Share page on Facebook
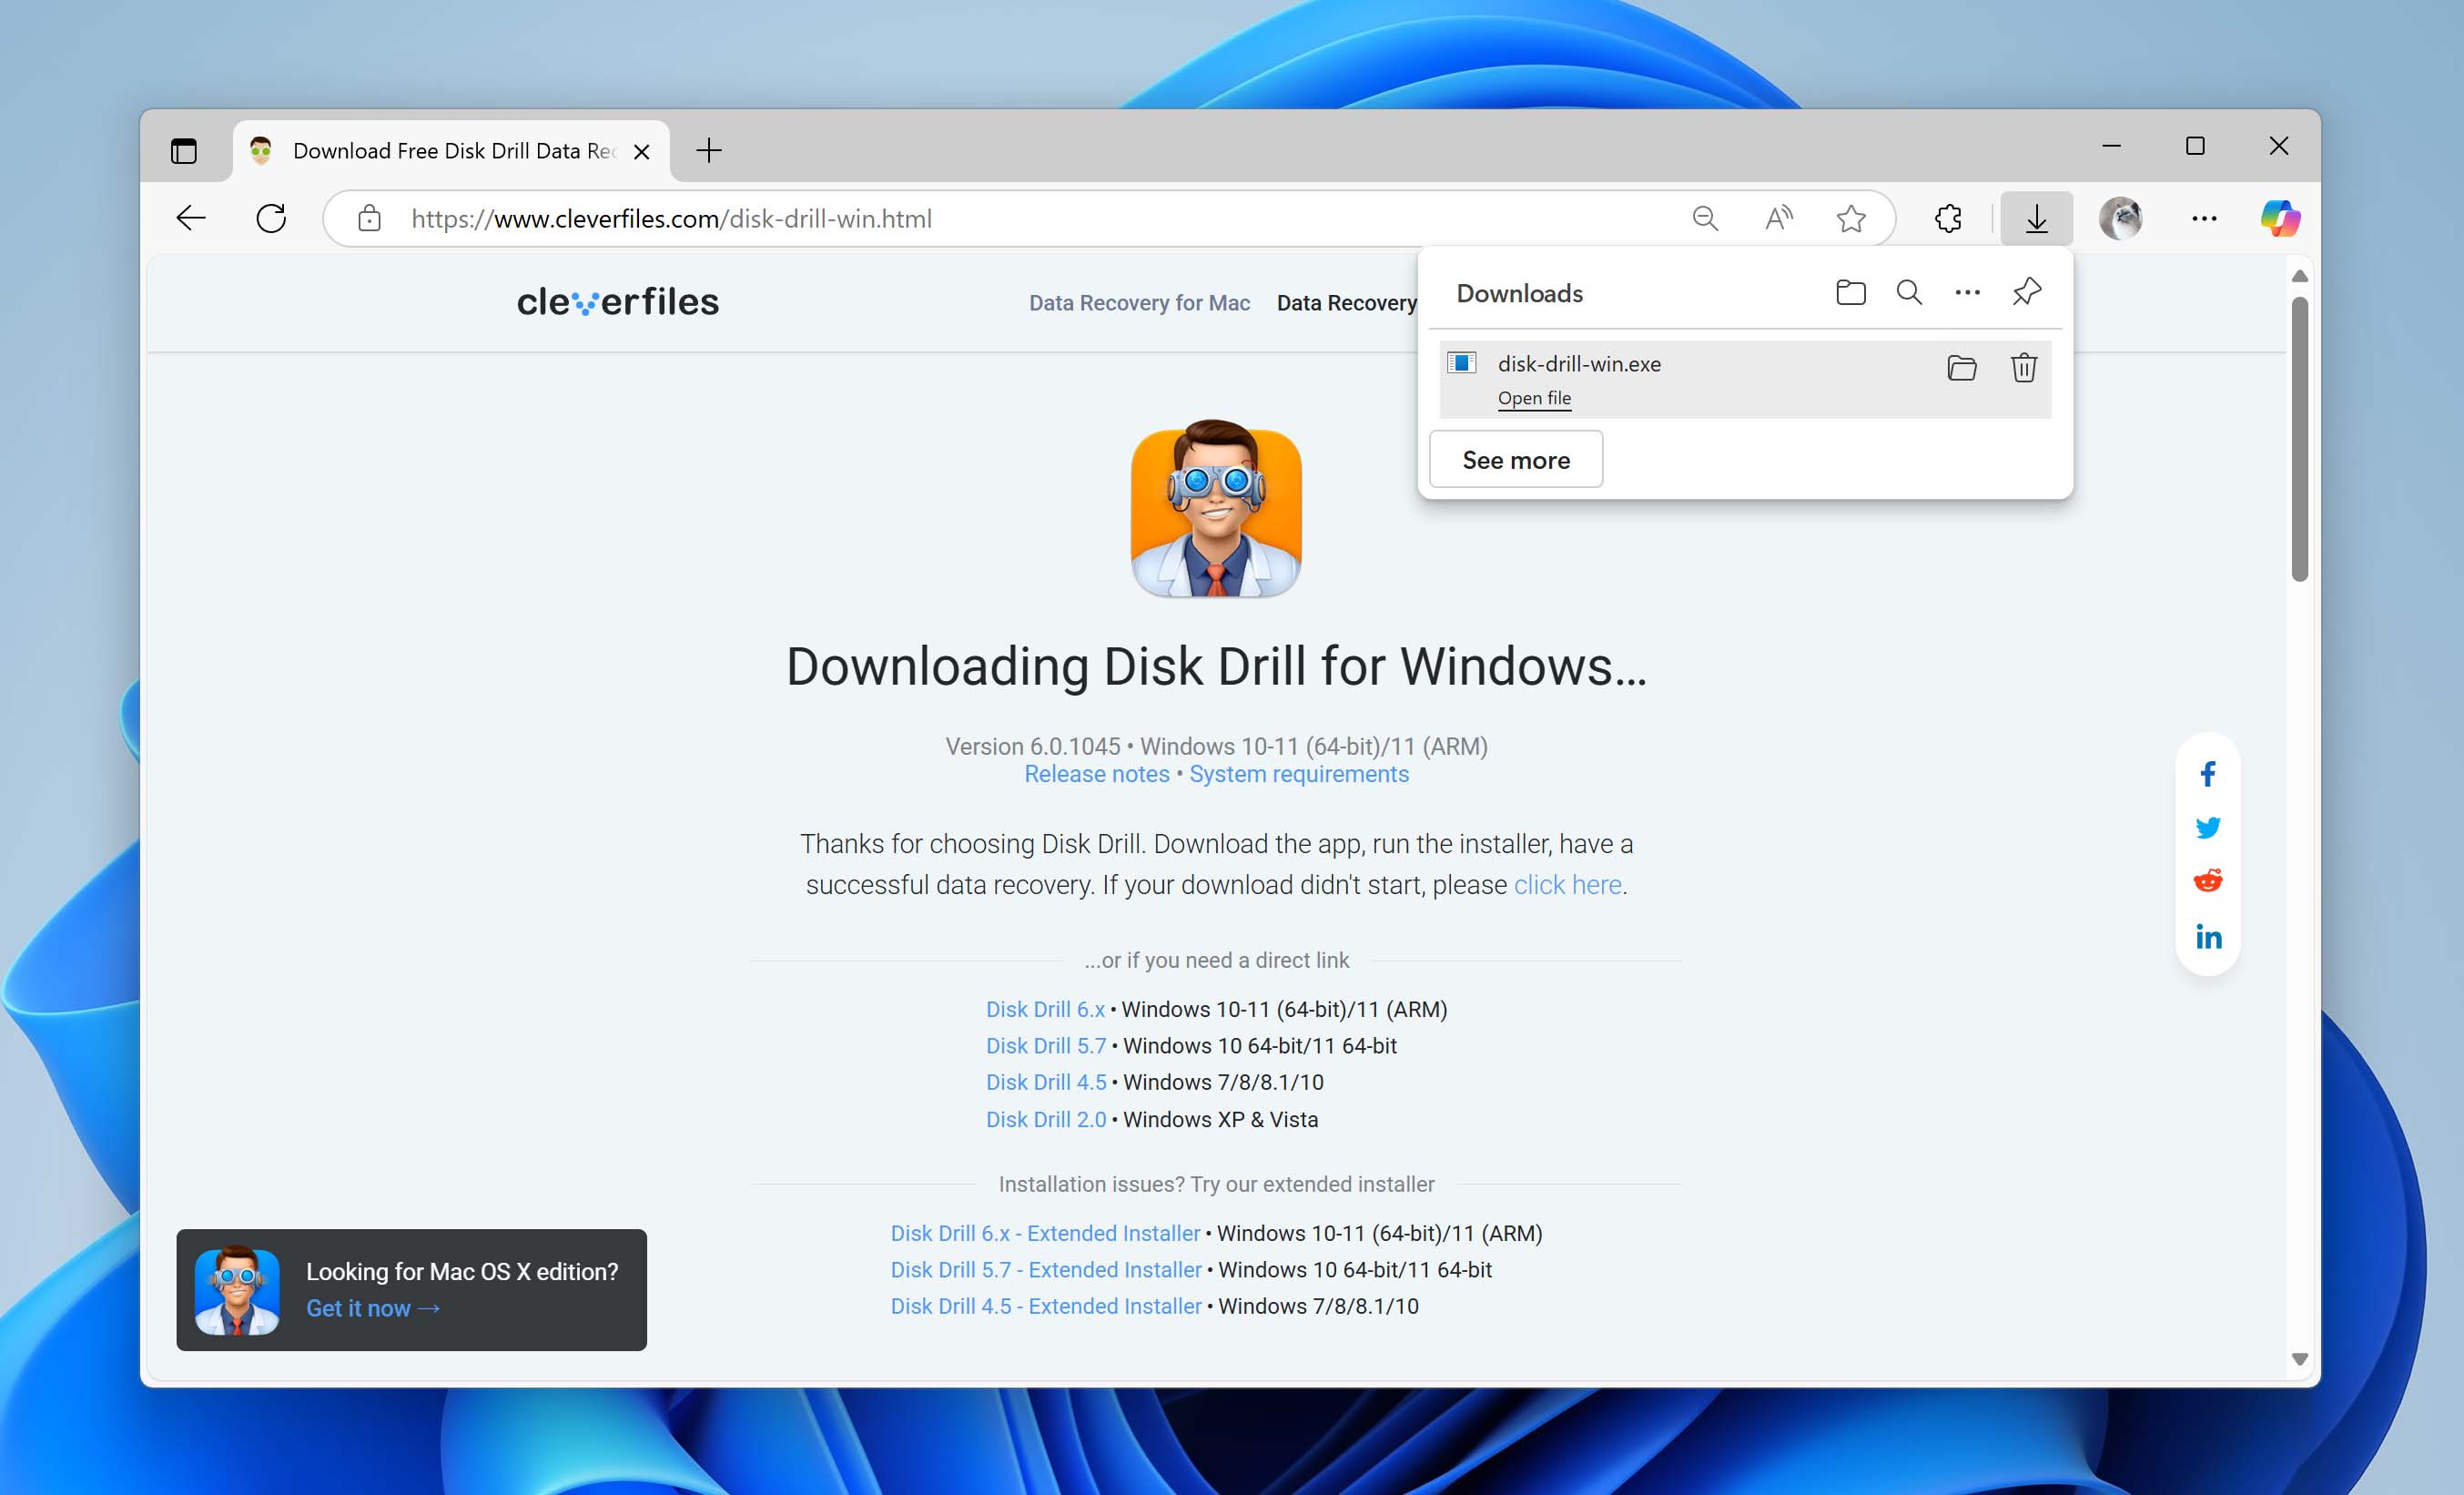2464x1495 pixels. [2208, 773]
